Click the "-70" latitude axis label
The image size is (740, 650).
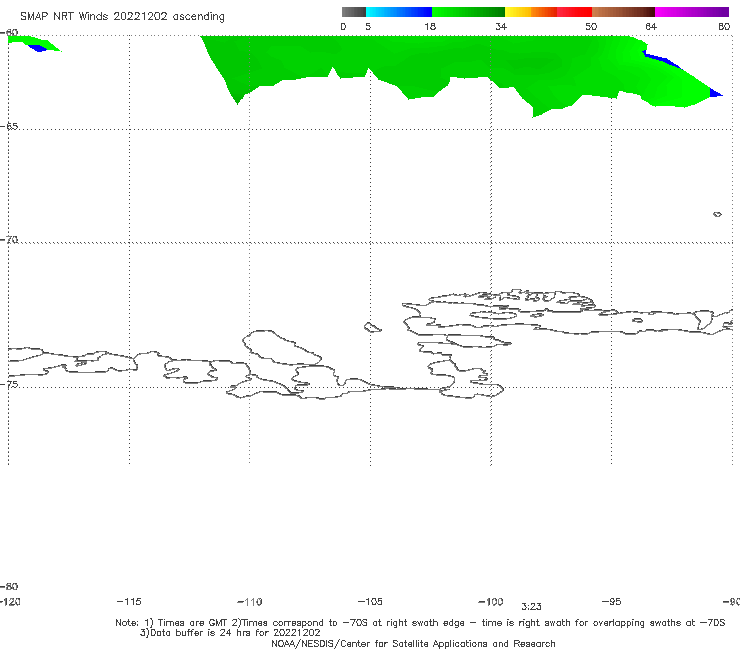coord(9,240)
